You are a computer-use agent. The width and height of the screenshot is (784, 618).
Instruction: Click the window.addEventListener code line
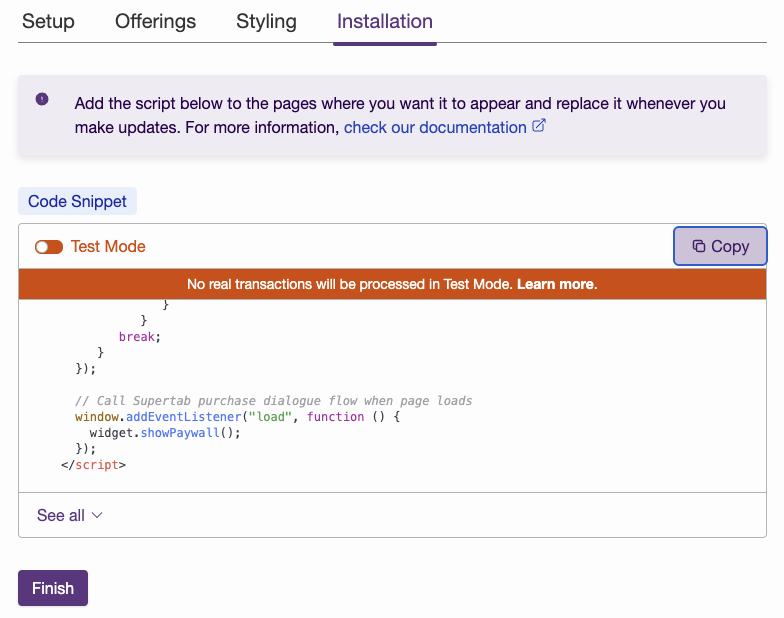pos(238,417)
